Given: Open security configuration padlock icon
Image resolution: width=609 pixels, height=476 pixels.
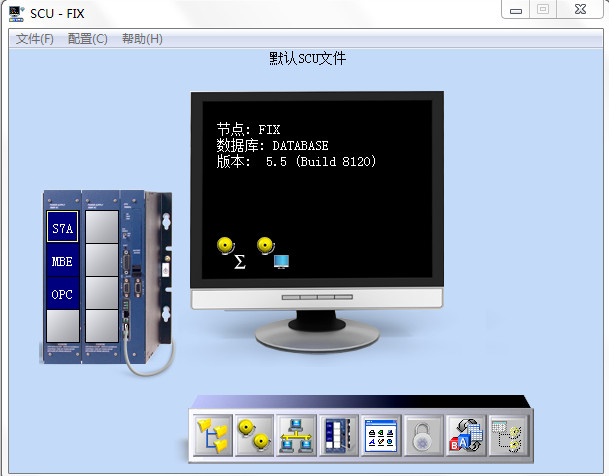Looking at the screenshot, I should click(x=423, y=436).
